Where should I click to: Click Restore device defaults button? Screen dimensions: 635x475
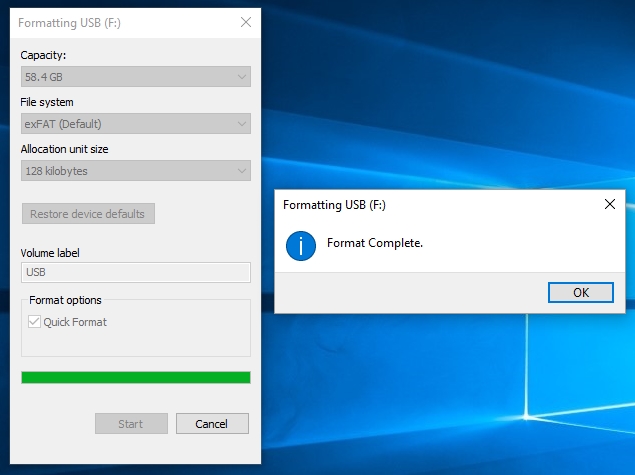[88, 213]
